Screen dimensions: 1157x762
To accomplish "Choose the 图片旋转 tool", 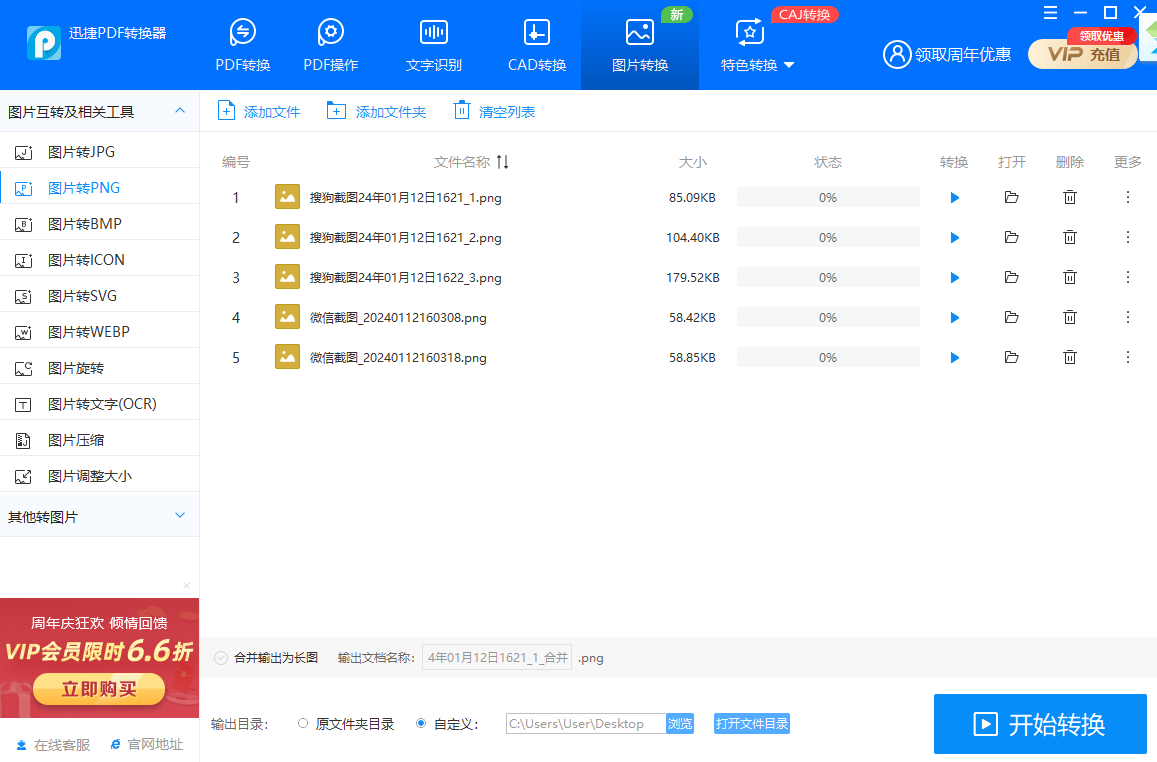I will 100,368.
